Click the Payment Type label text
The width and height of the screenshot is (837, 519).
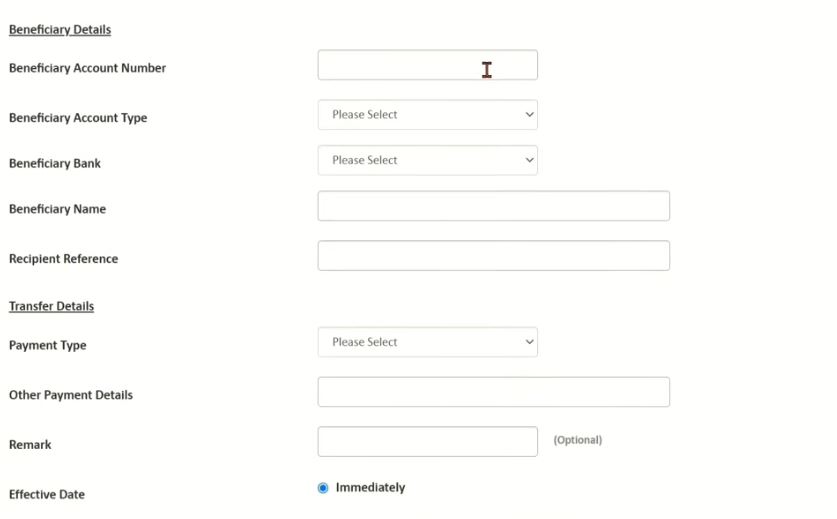(47, 345)
